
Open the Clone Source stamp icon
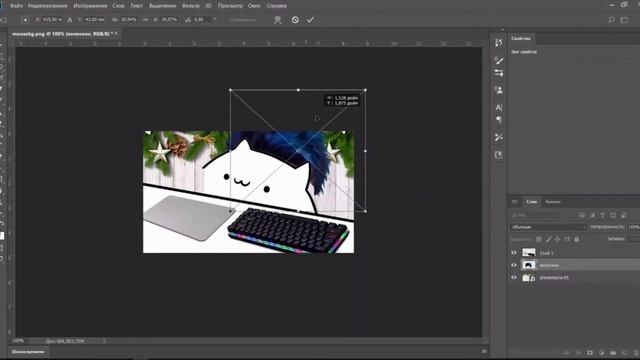[x=498, y=90]
